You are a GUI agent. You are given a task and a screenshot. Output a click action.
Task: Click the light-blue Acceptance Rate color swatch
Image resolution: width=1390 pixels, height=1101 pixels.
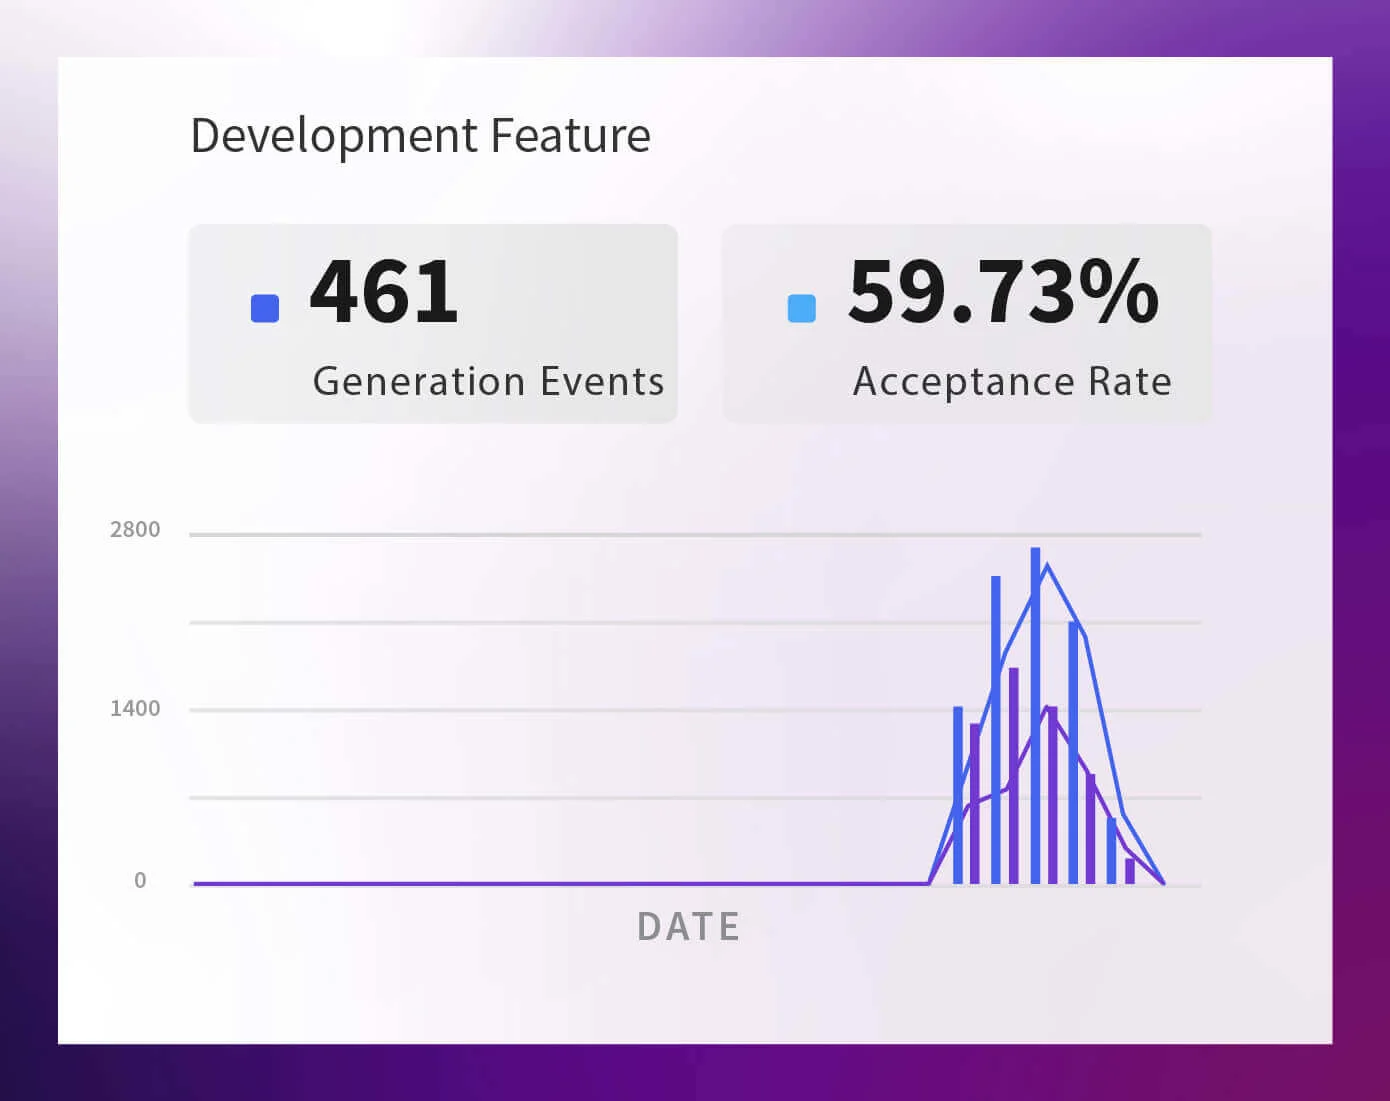click(802, 308)
